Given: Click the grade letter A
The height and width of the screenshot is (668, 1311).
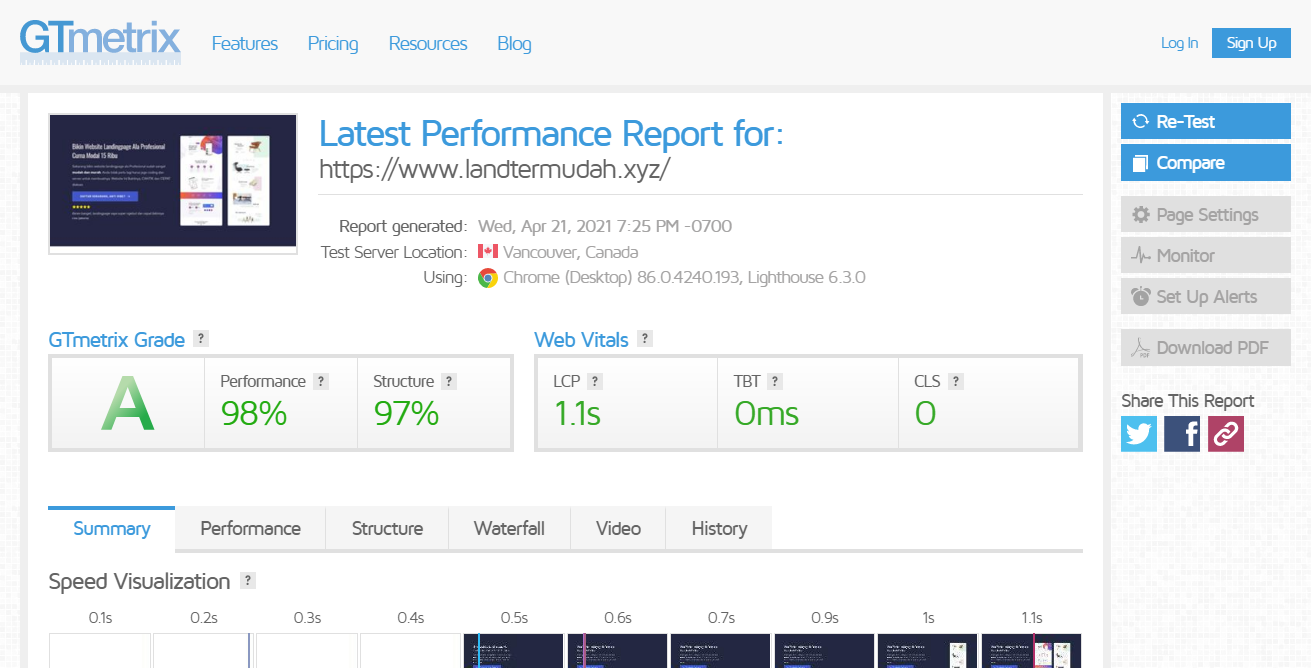Looking at the screenshot, I should [128, 404].
